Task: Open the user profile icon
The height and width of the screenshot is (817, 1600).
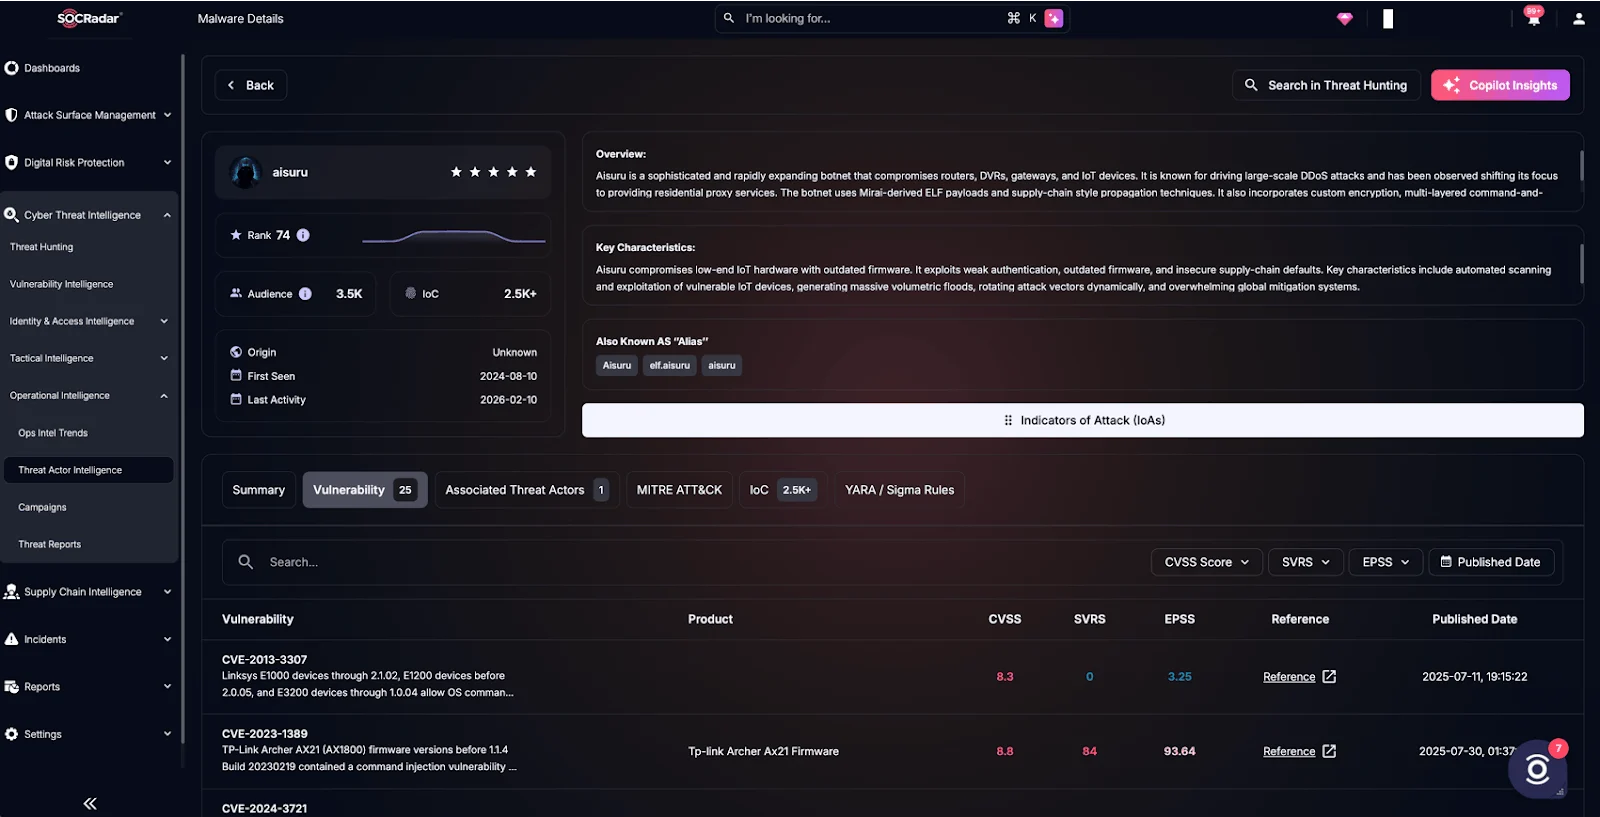Action: 1579,18
